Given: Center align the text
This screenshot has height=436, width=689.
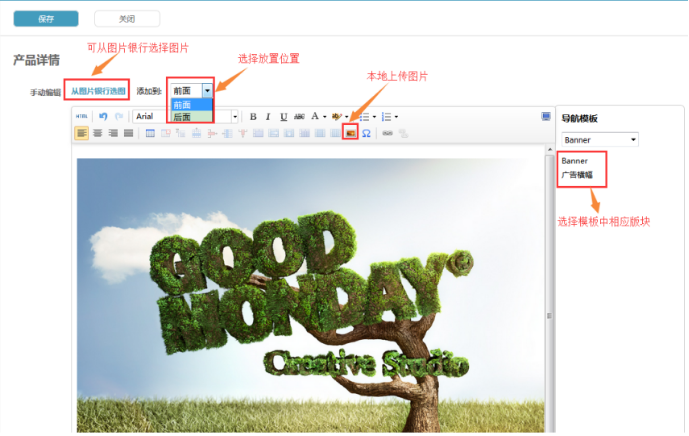Looking at the screenshot, I should [98, 133].
